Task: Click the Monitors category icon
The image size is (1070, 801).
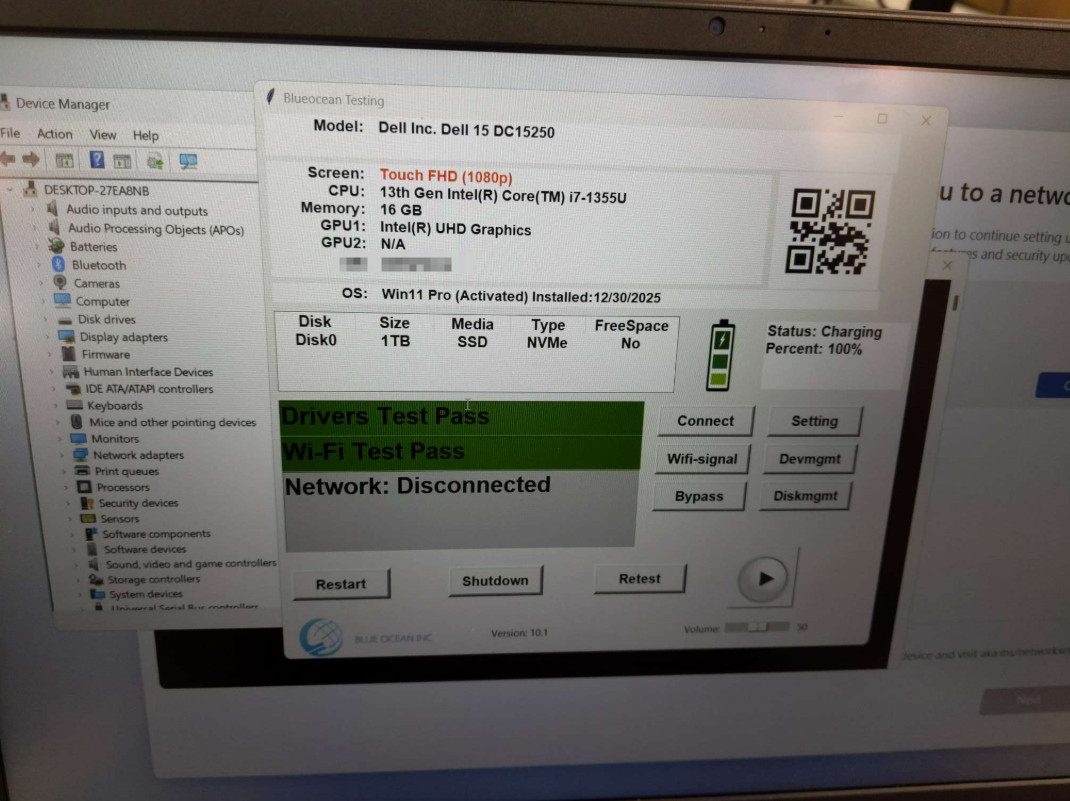Action: click(x=78, y=438)
